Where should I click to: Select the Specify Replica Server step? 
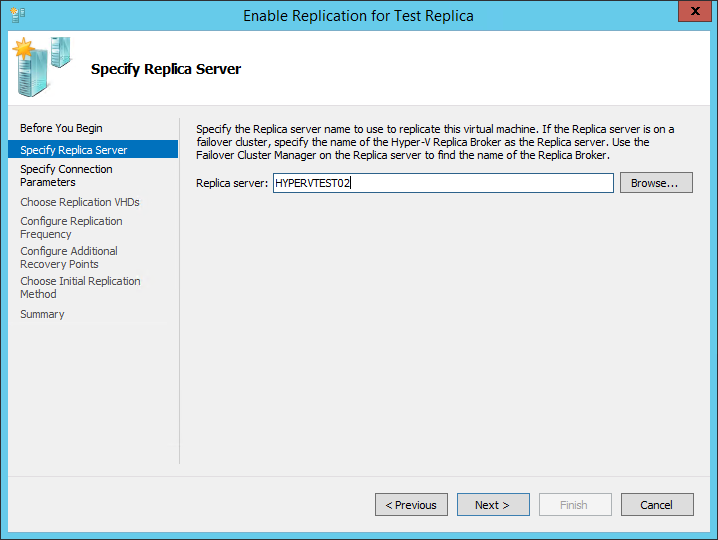(x=93, y=149)
